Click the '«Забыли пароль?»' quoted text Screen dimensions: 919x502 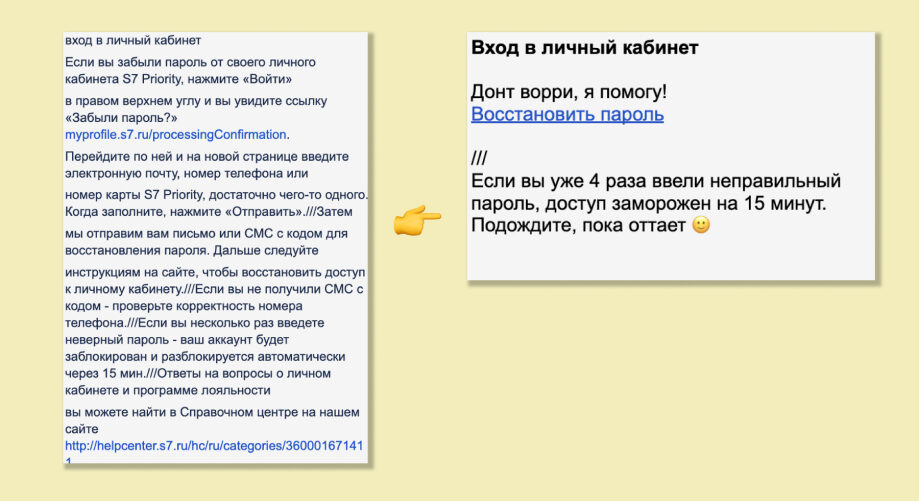(121, 118)
